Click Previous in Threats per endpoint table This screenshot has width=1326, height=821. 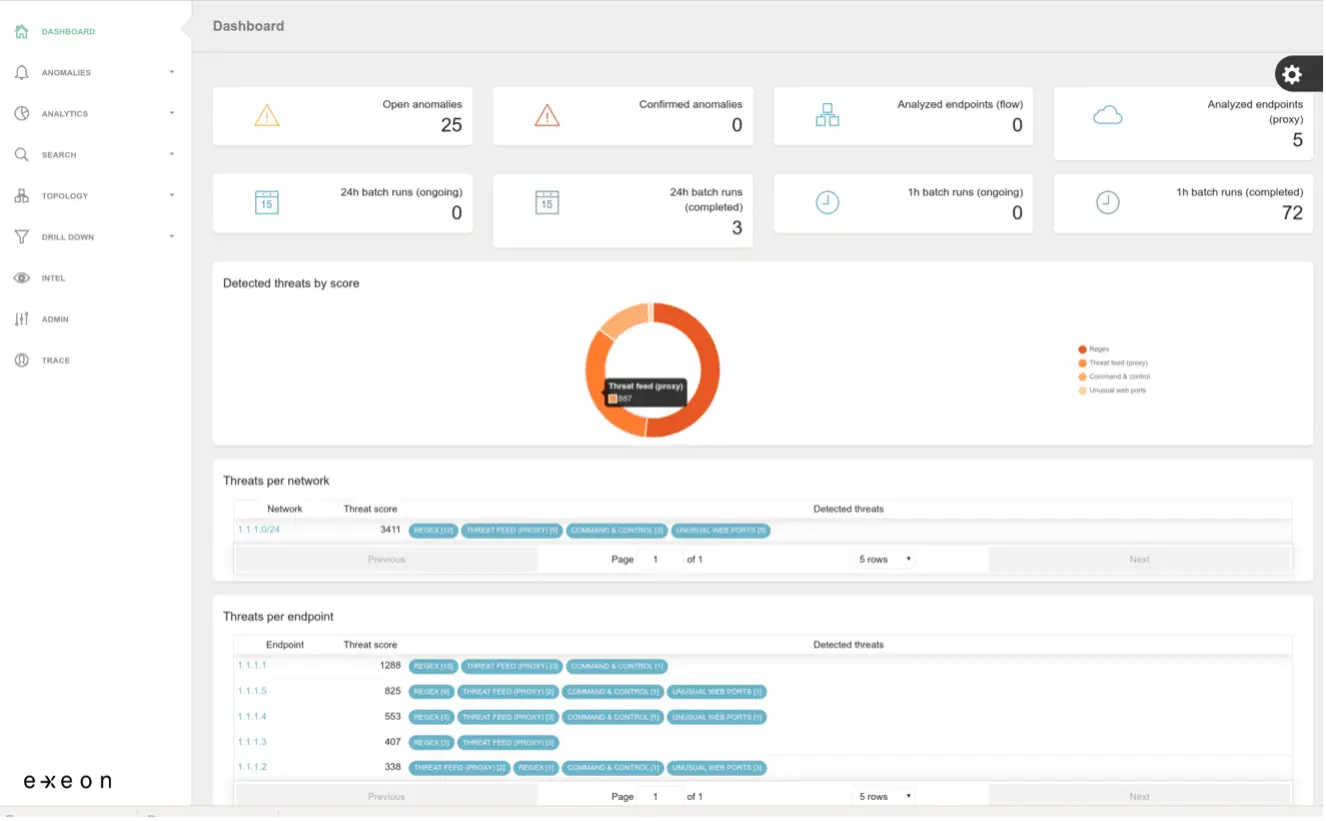pos(386,796)
